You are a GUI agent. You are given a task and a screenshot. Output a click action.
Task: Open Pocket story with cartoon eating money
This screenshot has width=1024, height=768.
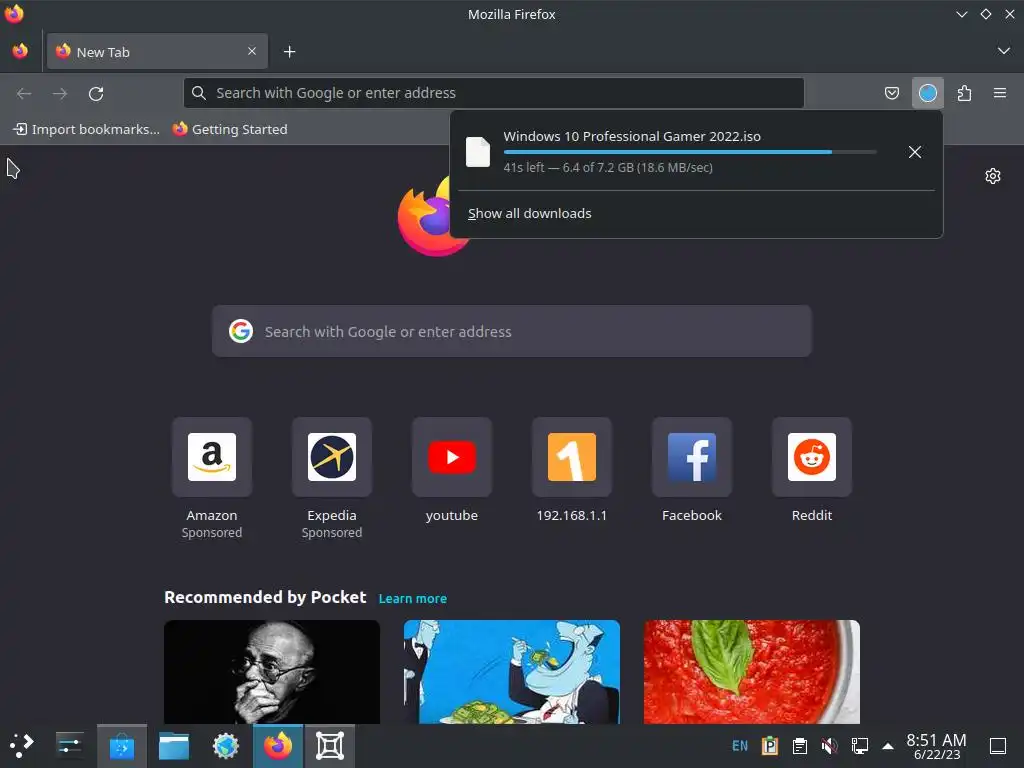point(511,671)
